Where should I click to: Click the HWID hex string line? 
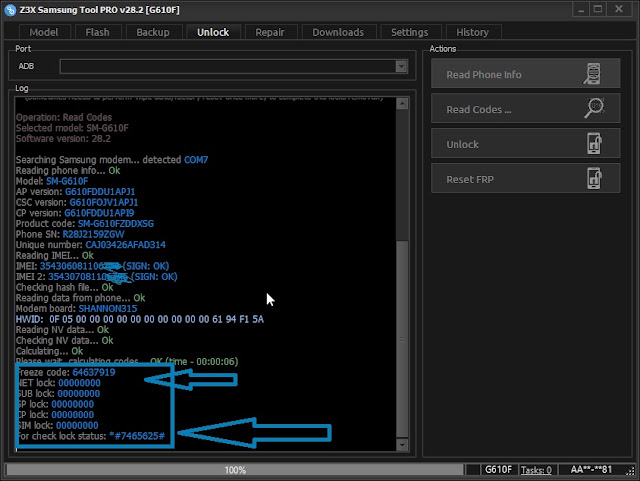(x=140, y=319)
